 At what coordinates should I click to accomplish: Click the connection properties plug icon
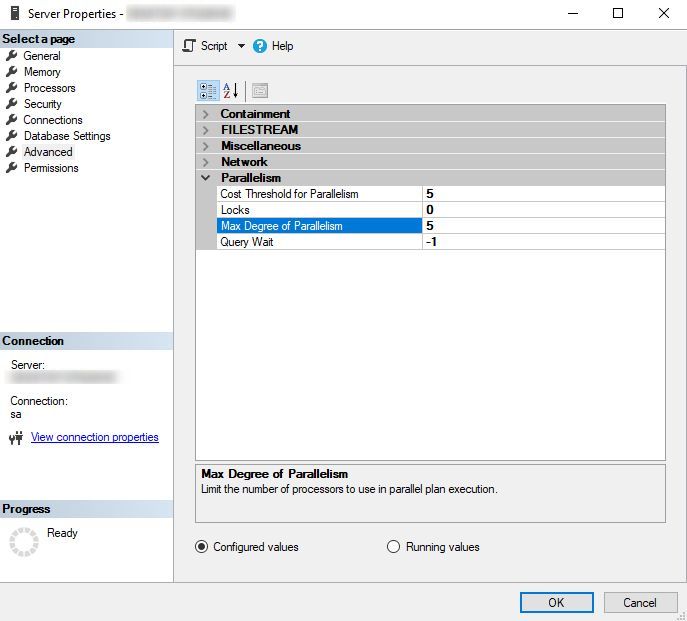point(16,438)
